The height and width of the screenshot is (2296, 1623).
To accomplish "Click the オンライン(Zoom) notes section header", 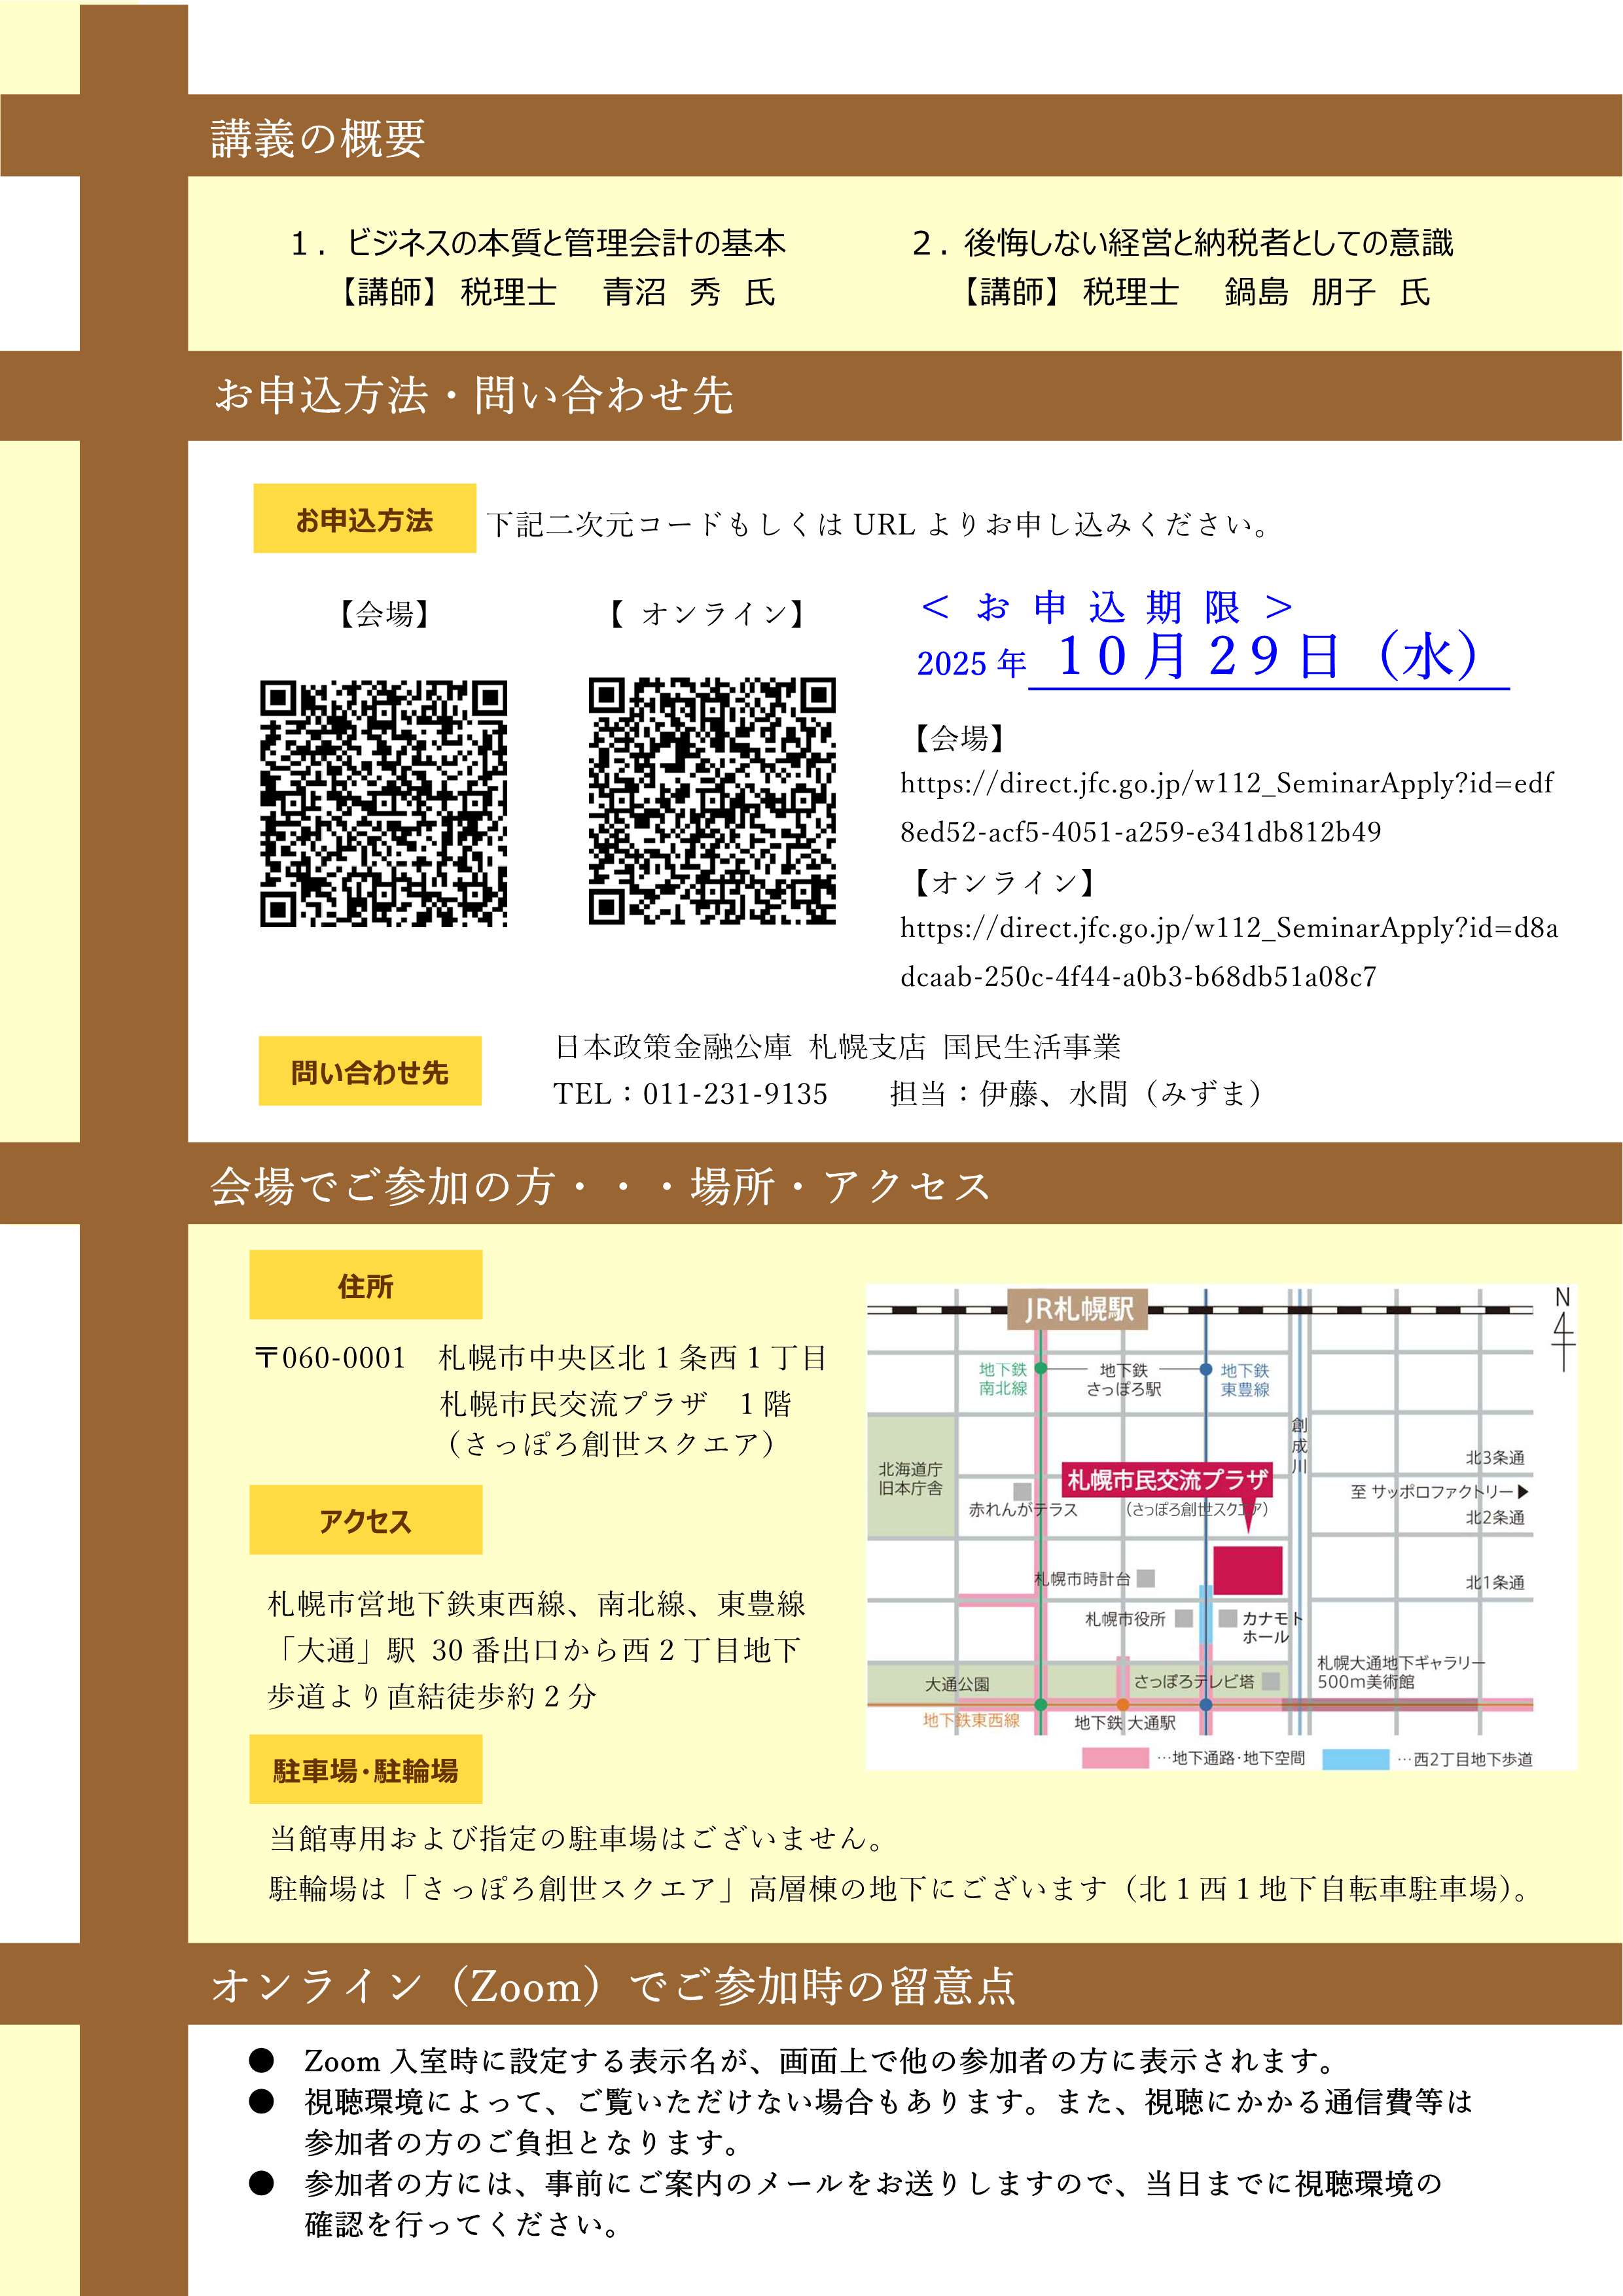I will click(613, 1985).
